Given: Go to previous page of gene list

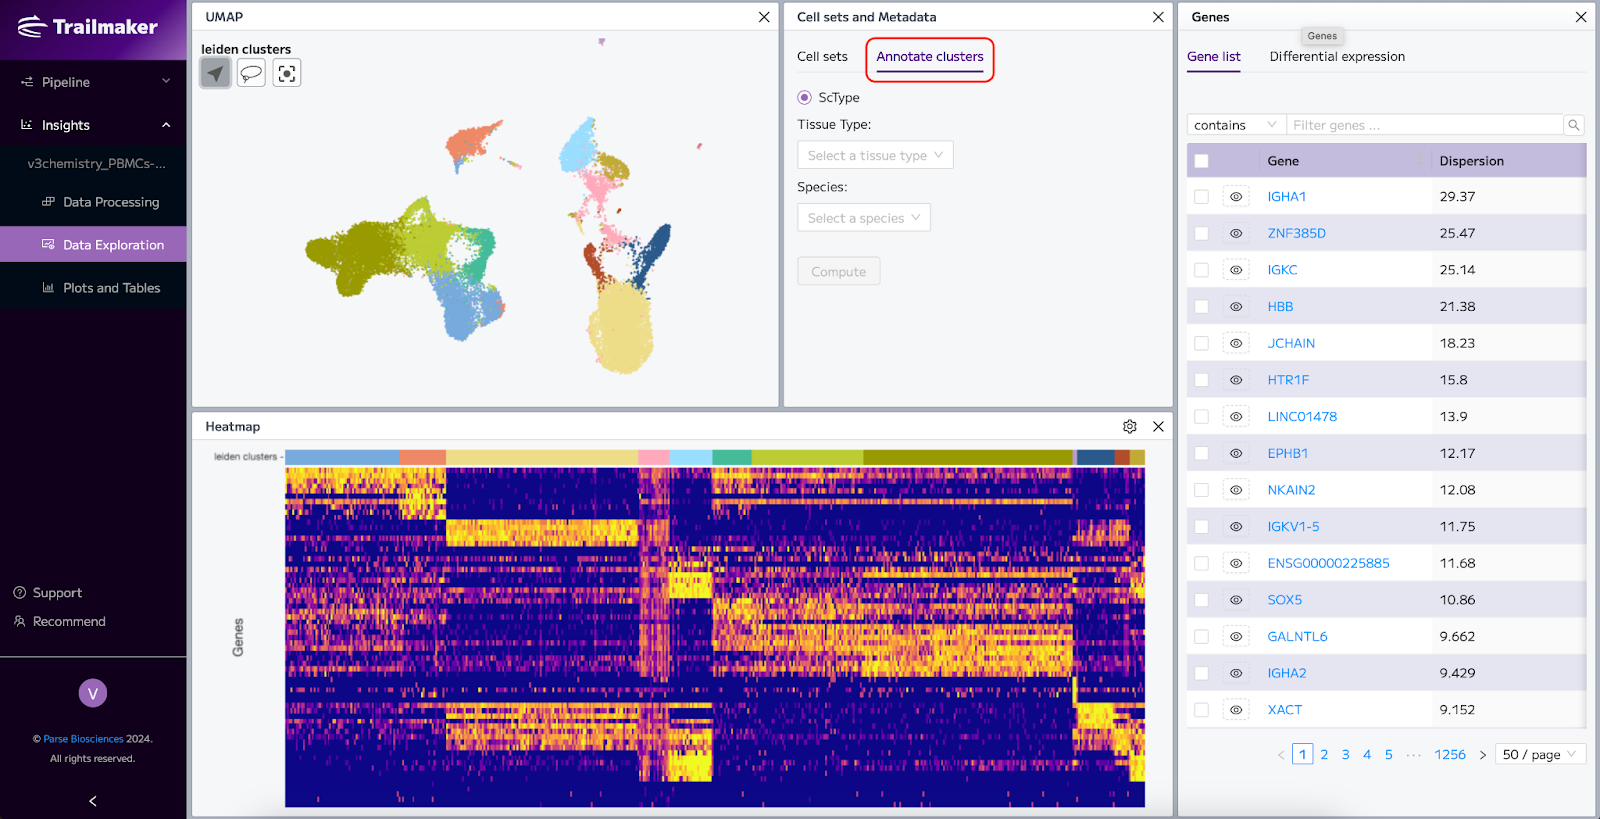Looking at the screenshot, I should coord(1281,755).
